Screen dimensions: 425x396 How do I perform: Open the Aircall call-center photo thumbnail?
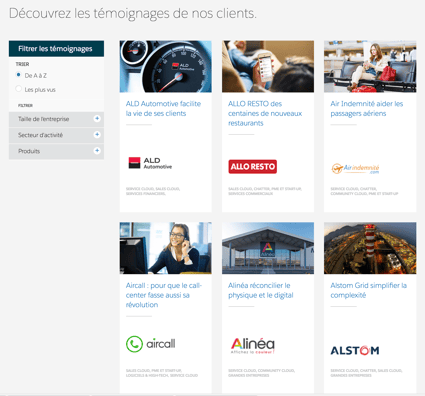166,248
